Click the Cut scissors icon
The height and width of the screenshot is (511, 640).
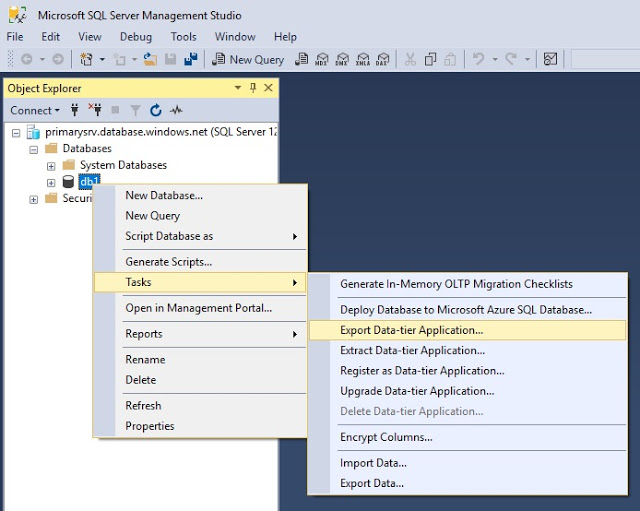coord(410,60)
